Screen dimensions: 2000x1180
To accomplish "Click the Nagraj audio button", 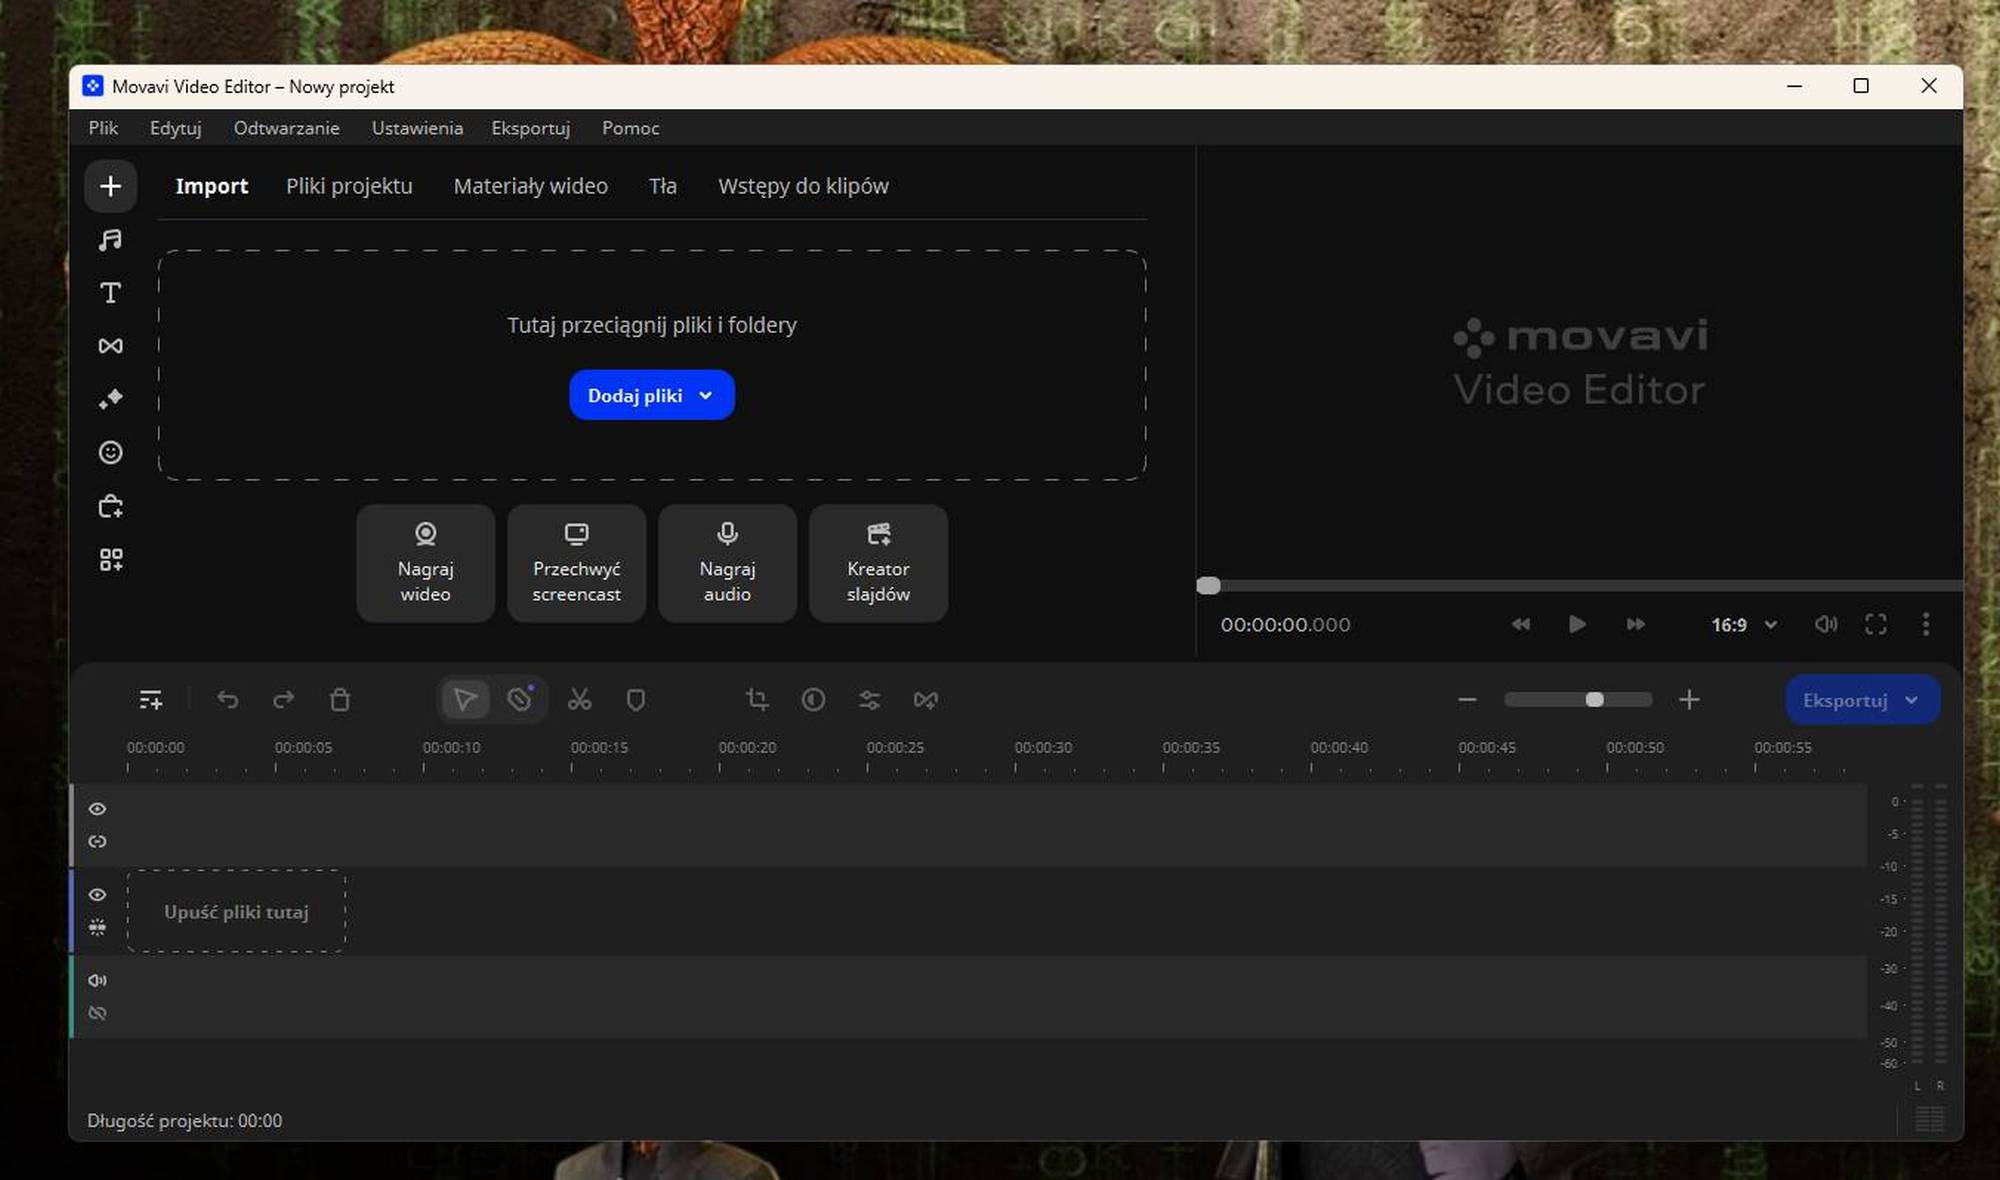I will (x=727, y=563).
